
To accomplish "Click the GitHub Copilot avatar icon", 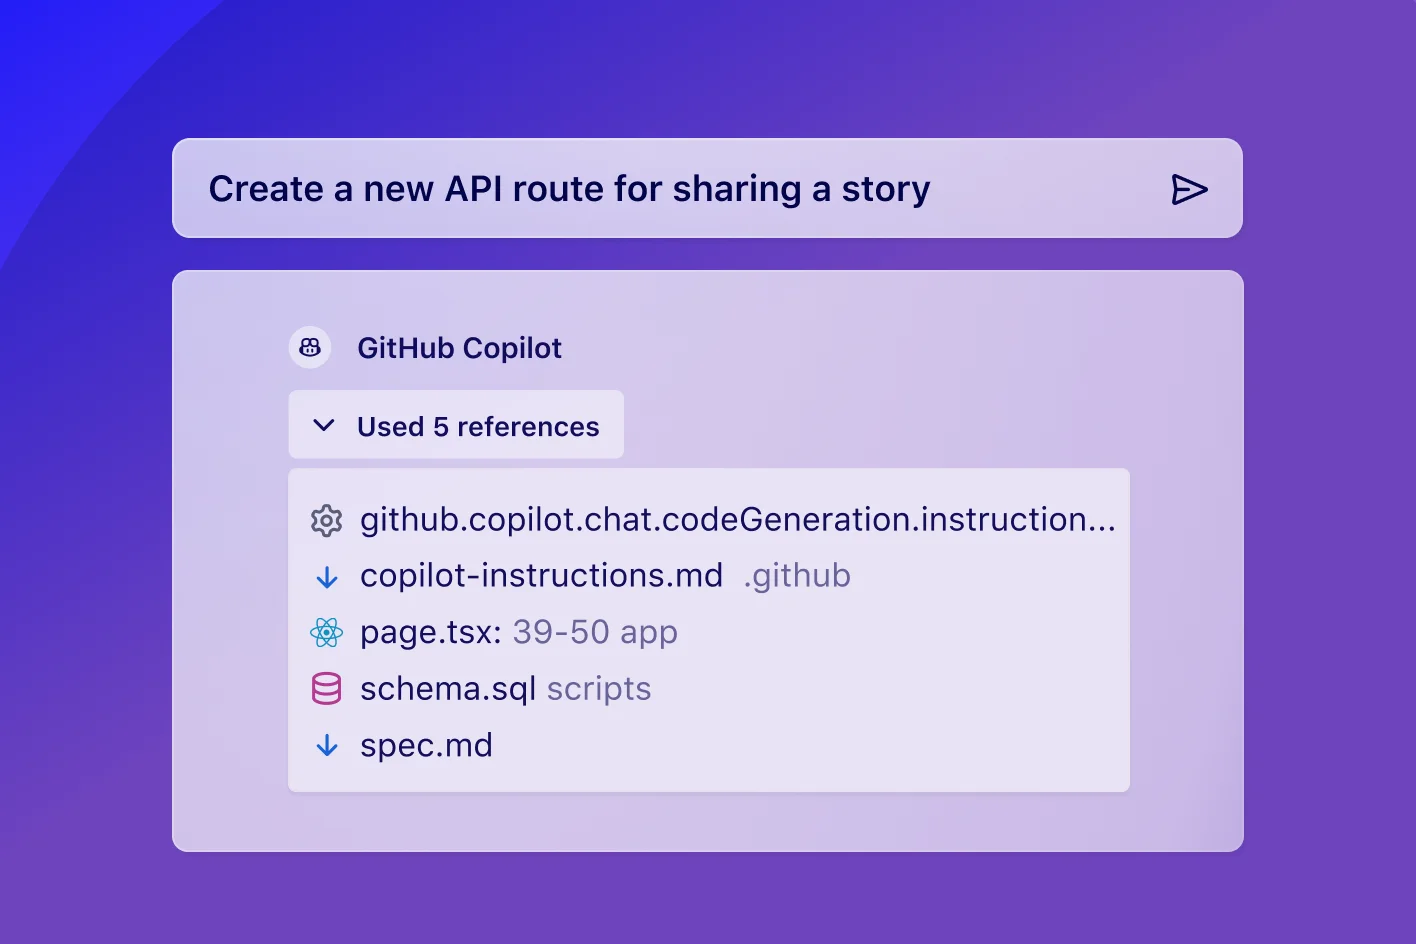I will click(310, 348).
